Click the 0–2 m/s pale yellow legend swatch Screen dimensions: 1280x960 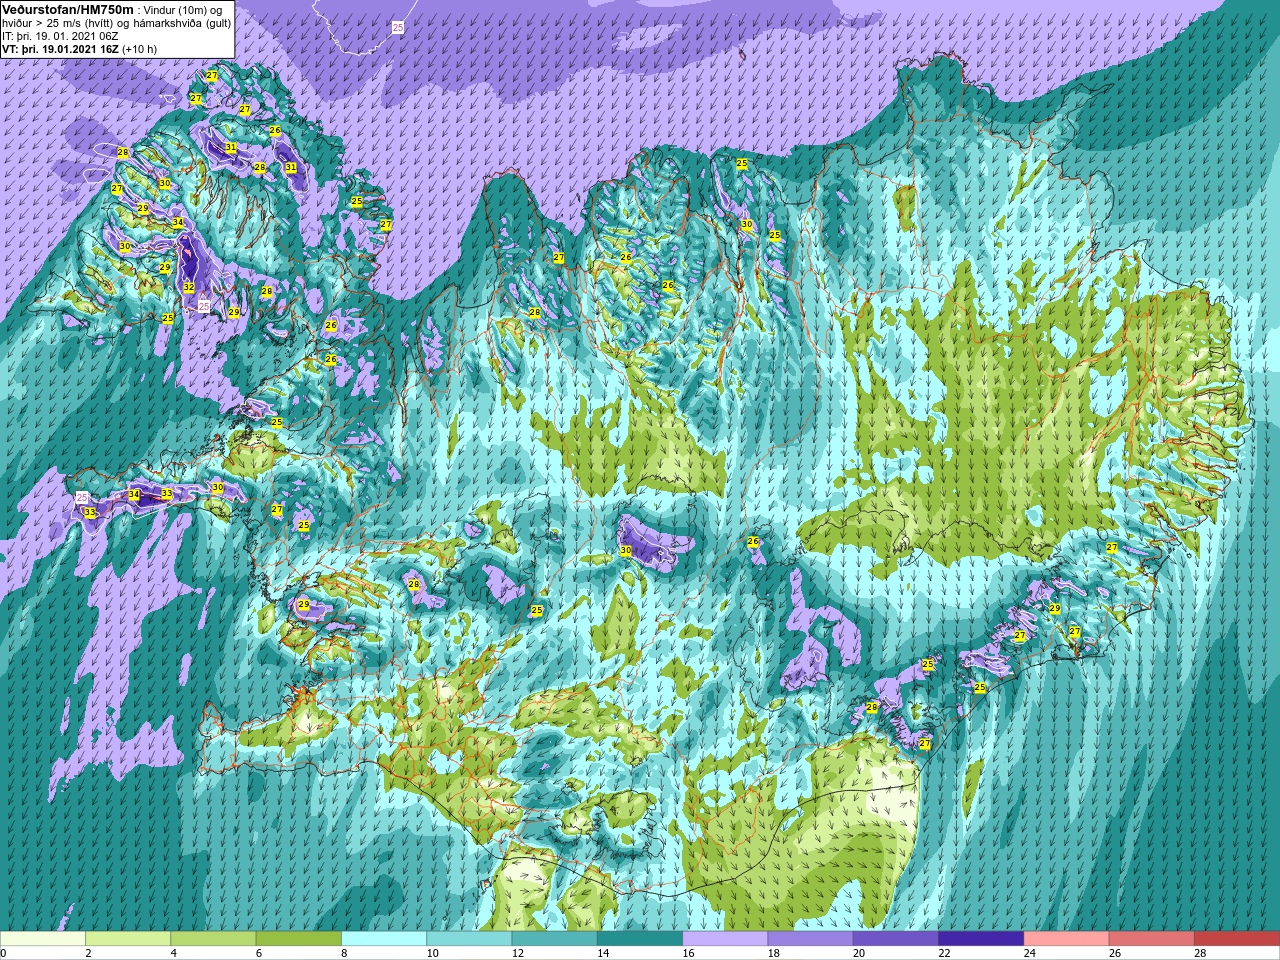(43, 939)
